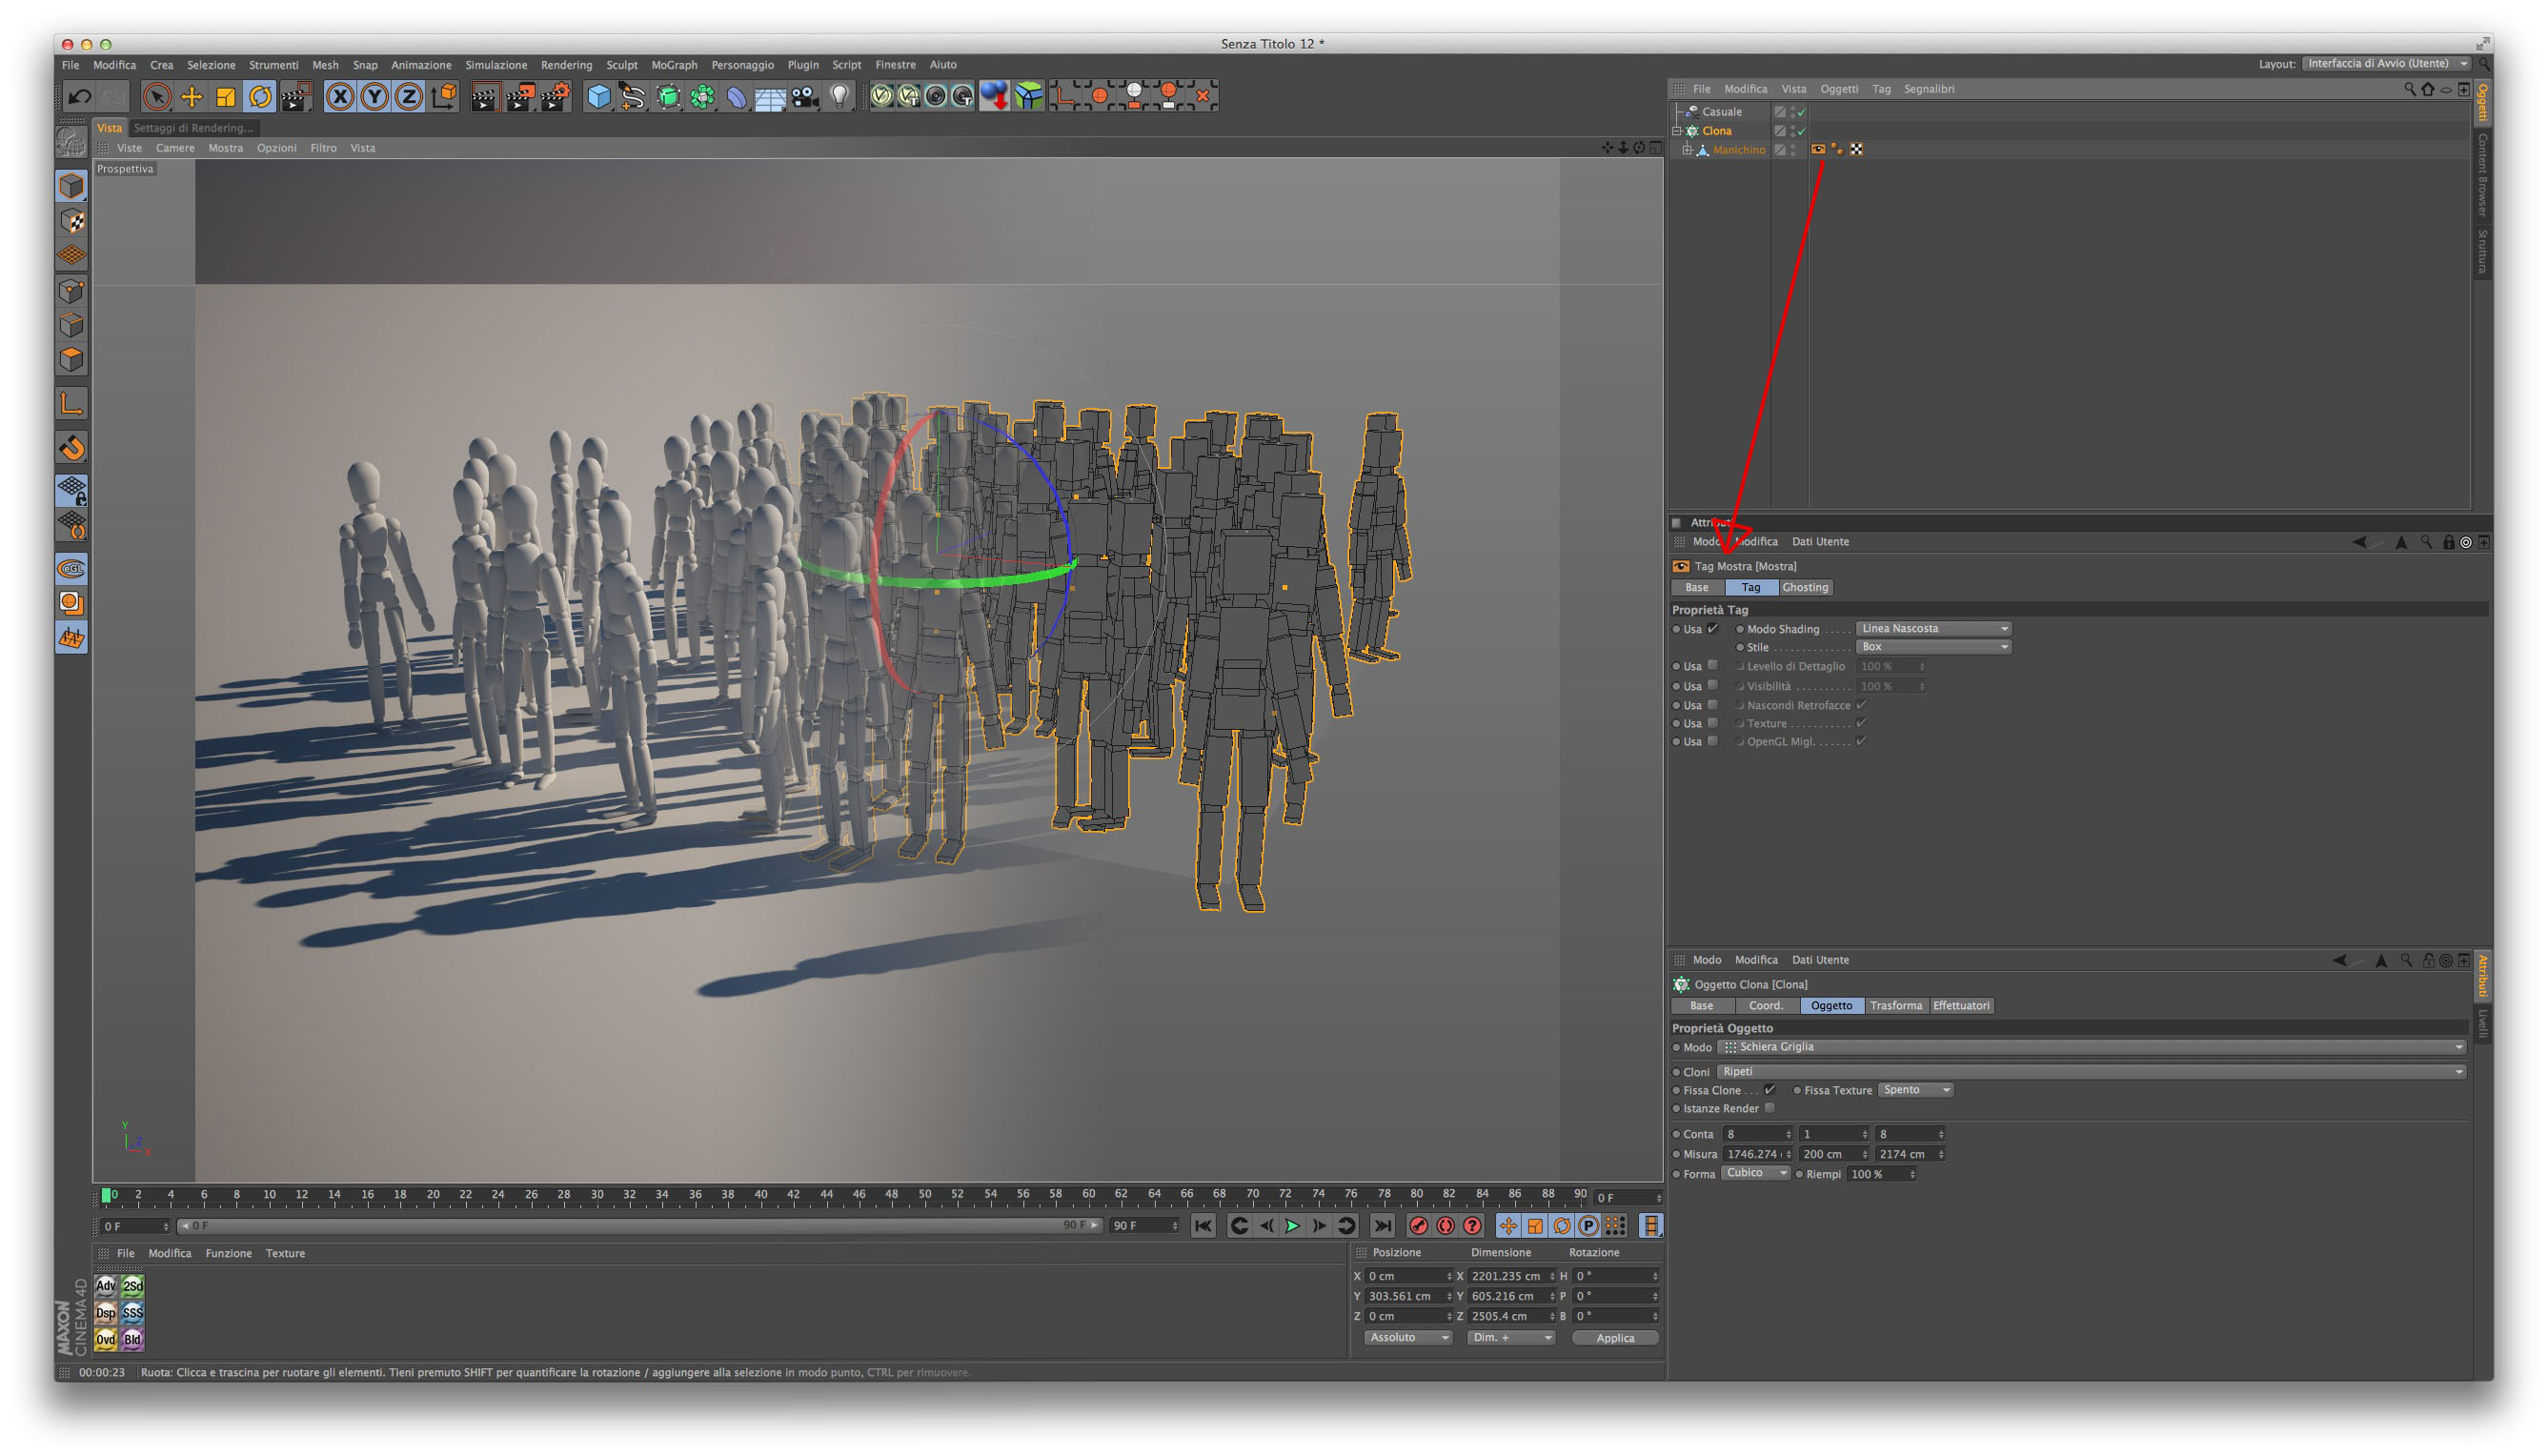The height and width of the screenshot is (1456, 2548).
Task: Add a camera object from toolbar
Action: [805, 97]
